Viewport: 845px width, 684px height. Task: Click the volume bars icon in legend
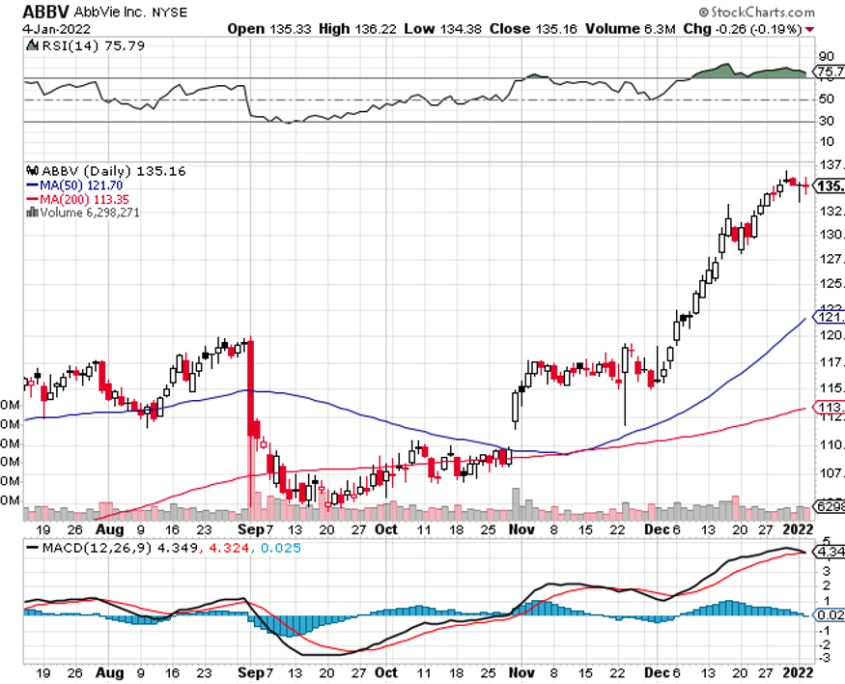pyautogui.click(x=32, y=212)
